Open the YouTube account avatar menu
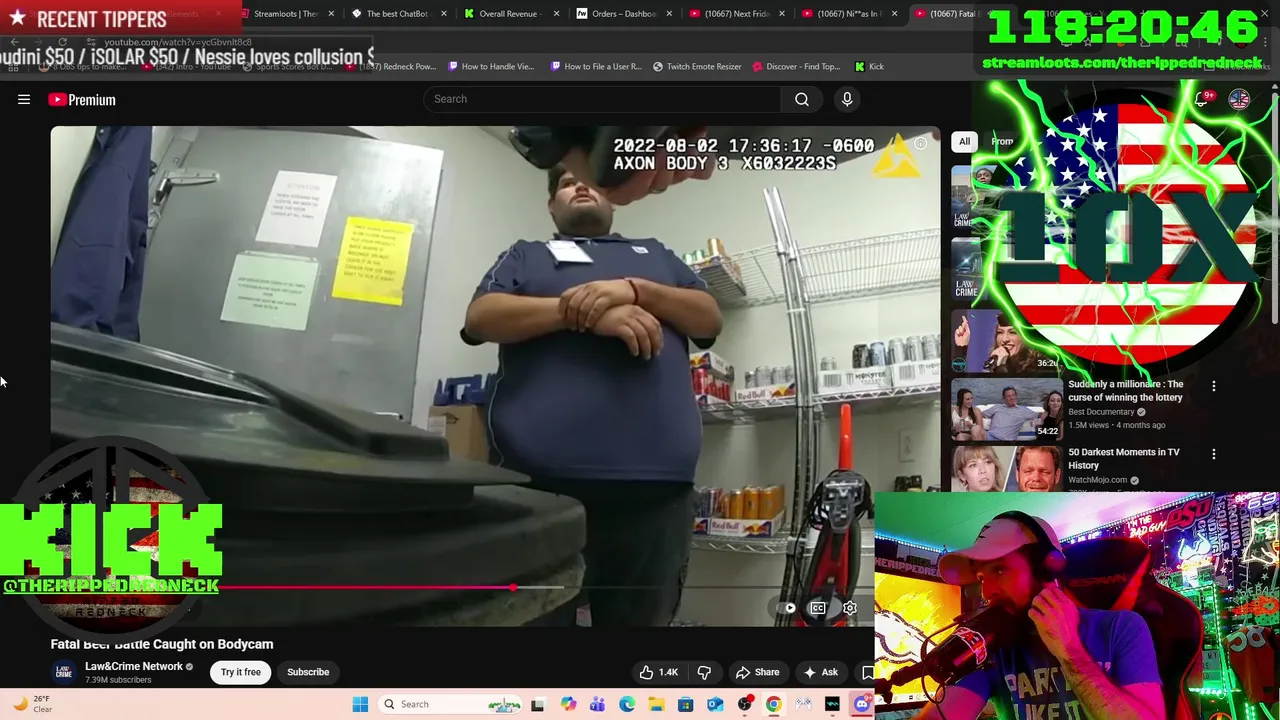 pyautogui.click(x=1239, y=99)
